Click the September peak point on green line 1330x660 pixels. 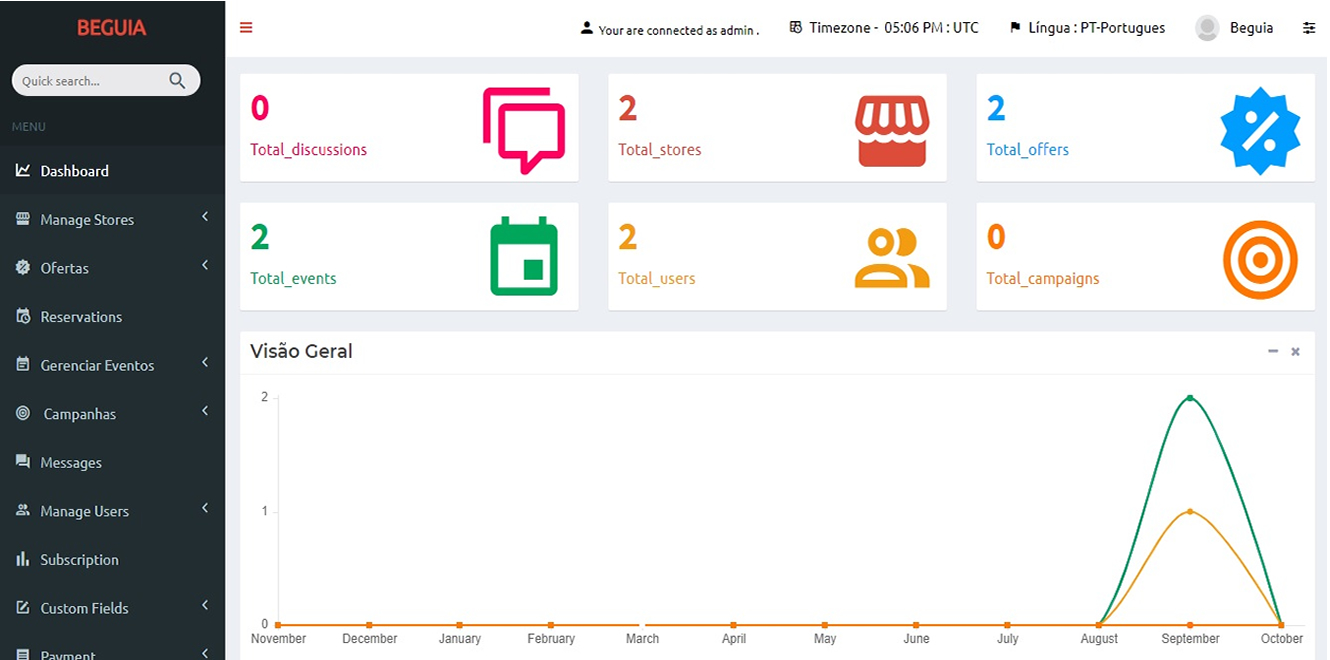pos(1190,398)
